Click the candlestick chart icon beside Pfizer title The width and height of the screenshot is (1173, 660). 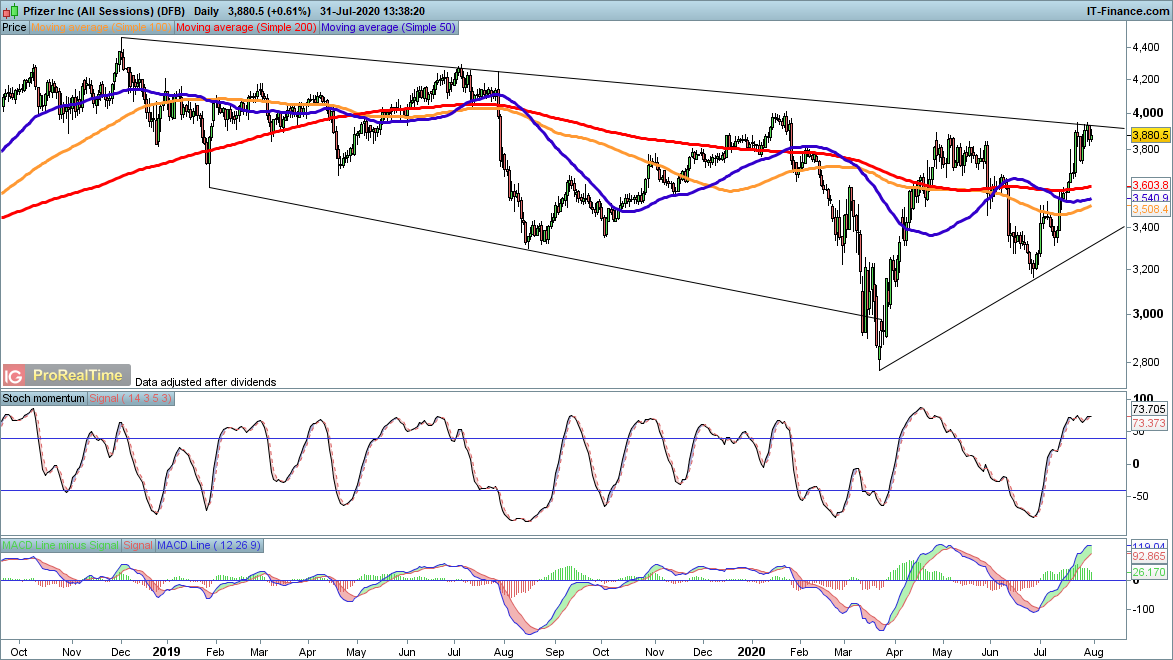click(x=10, y=9)
